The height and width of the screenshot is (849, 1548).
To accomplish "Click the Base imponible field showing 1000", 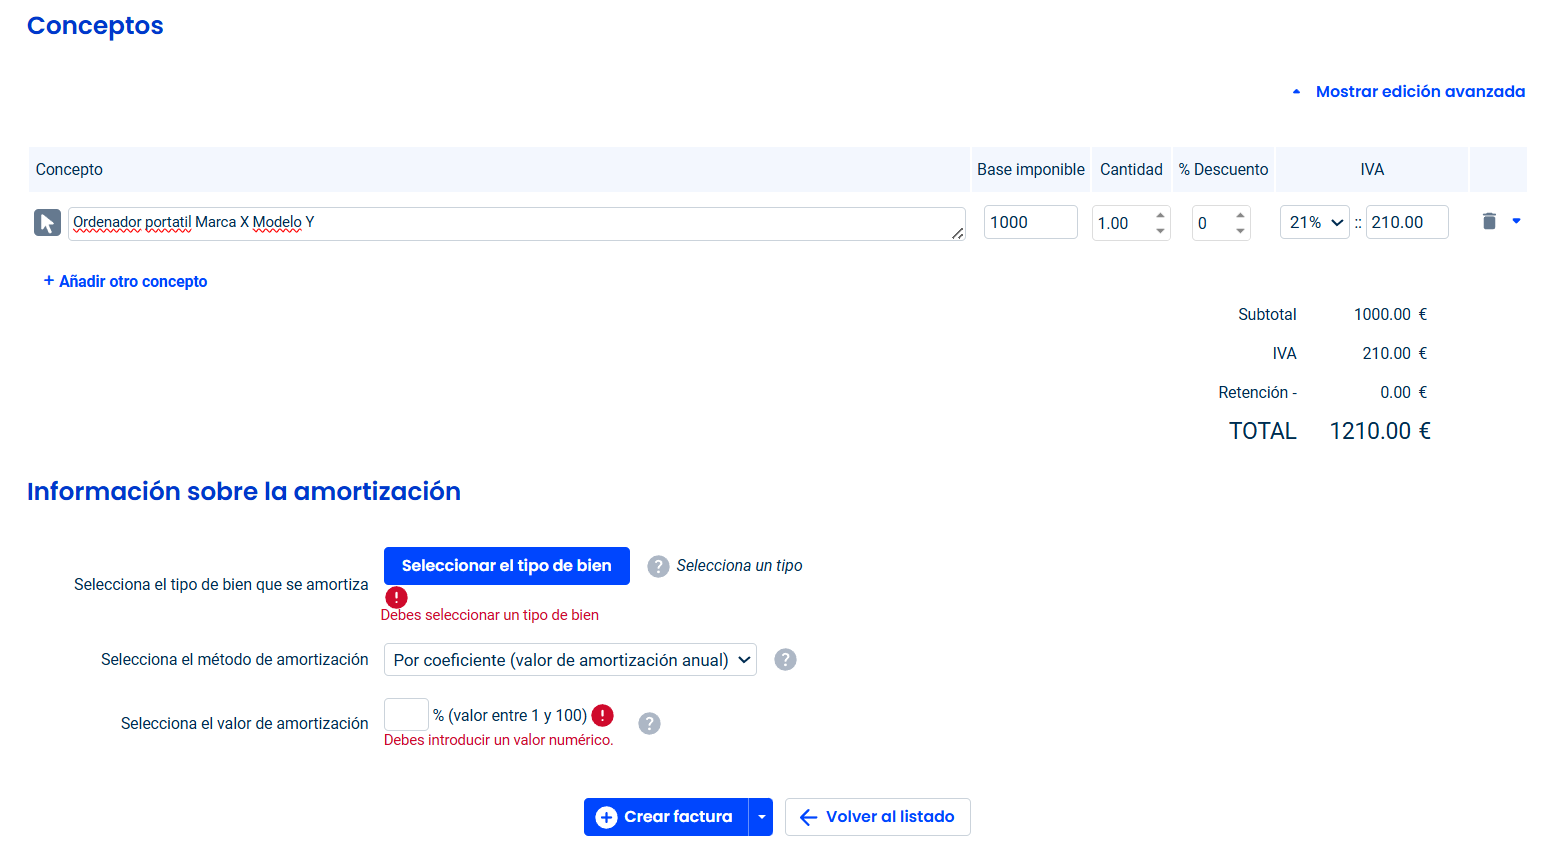I will tap(1031, 222).
